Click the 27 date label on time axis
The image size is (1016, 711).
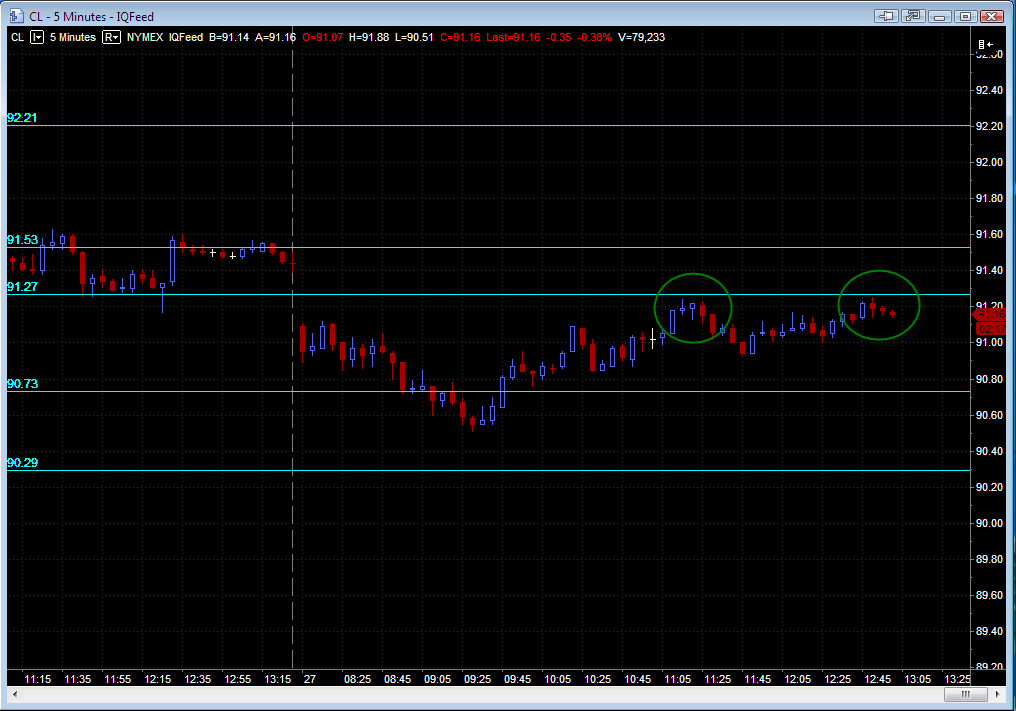click(310, 679)
